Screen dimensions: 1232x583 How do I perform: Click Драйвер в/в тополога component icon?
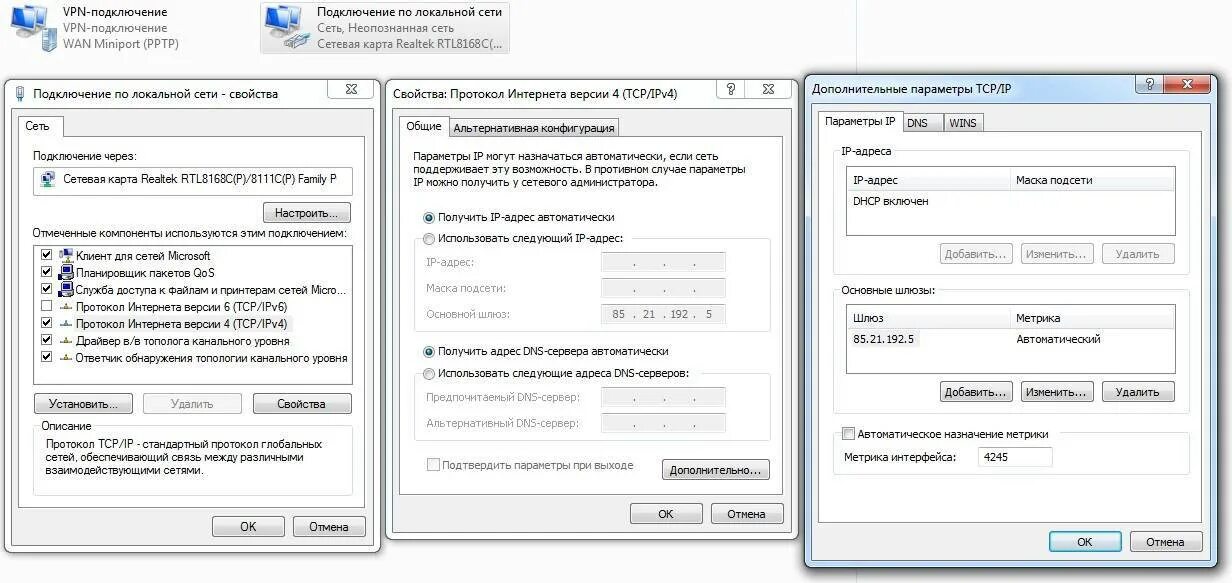click(x=66, y=341)
